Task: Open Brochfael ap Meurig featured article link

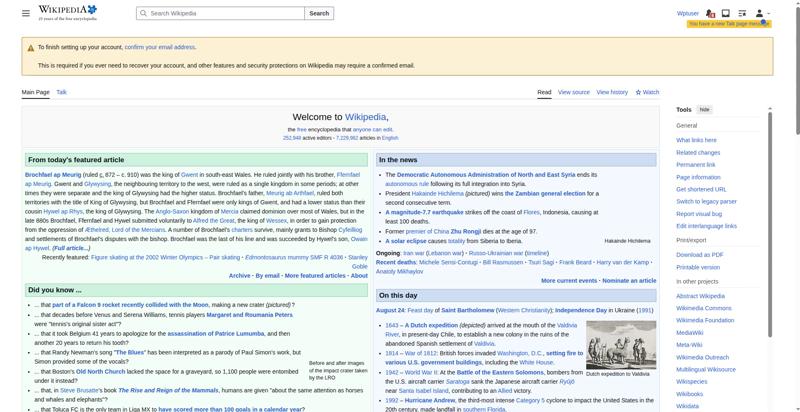Action: pos(53,175)
